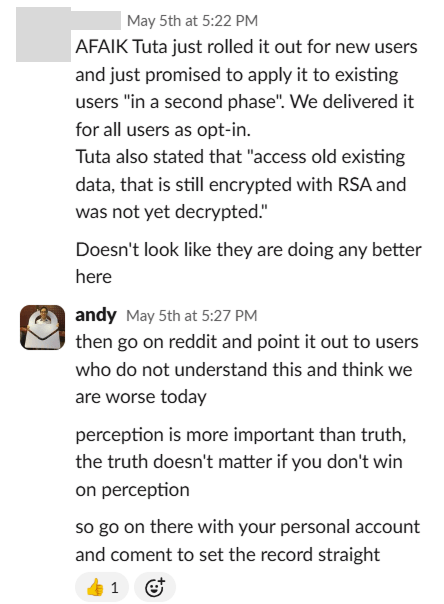
Task: Click the username andy
Action: (96, 315)
